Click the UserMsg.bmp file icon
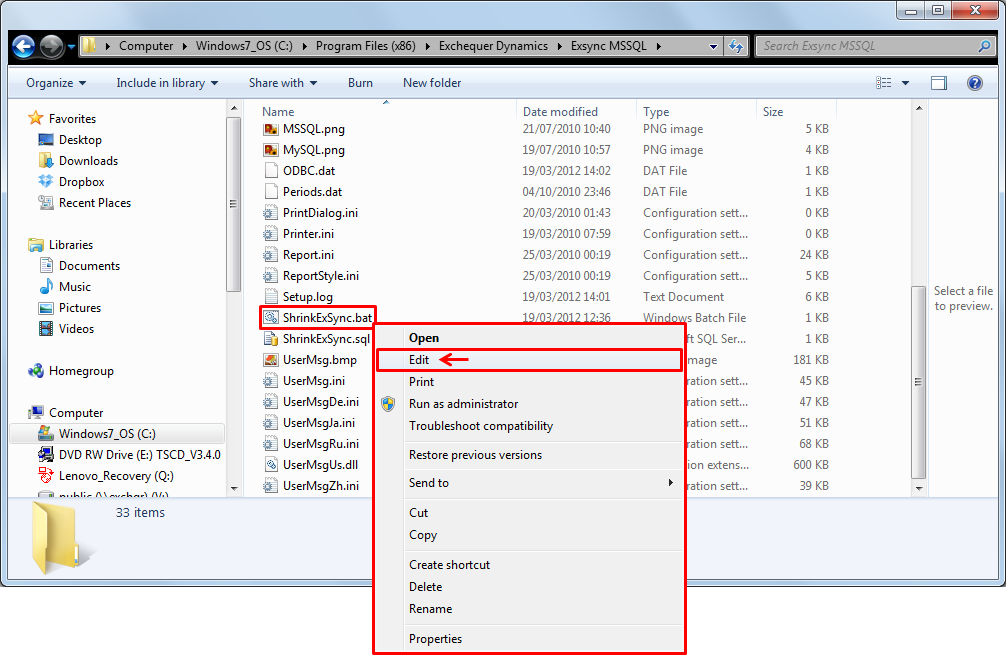This screenshot has height=655, width=1006. [x=271, y=360]
